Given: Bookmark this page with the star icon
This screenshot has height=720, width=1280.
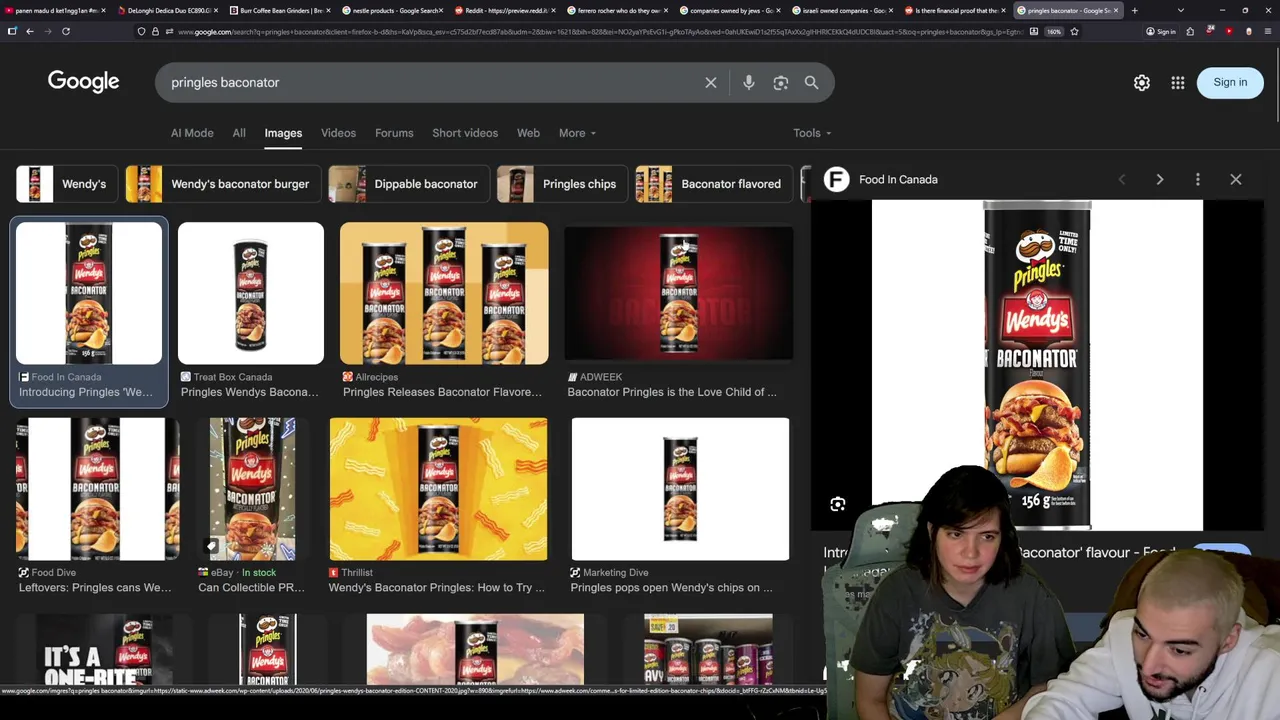Looking at the screenshot, I should pyautogui.click(x=1074, y=31).
